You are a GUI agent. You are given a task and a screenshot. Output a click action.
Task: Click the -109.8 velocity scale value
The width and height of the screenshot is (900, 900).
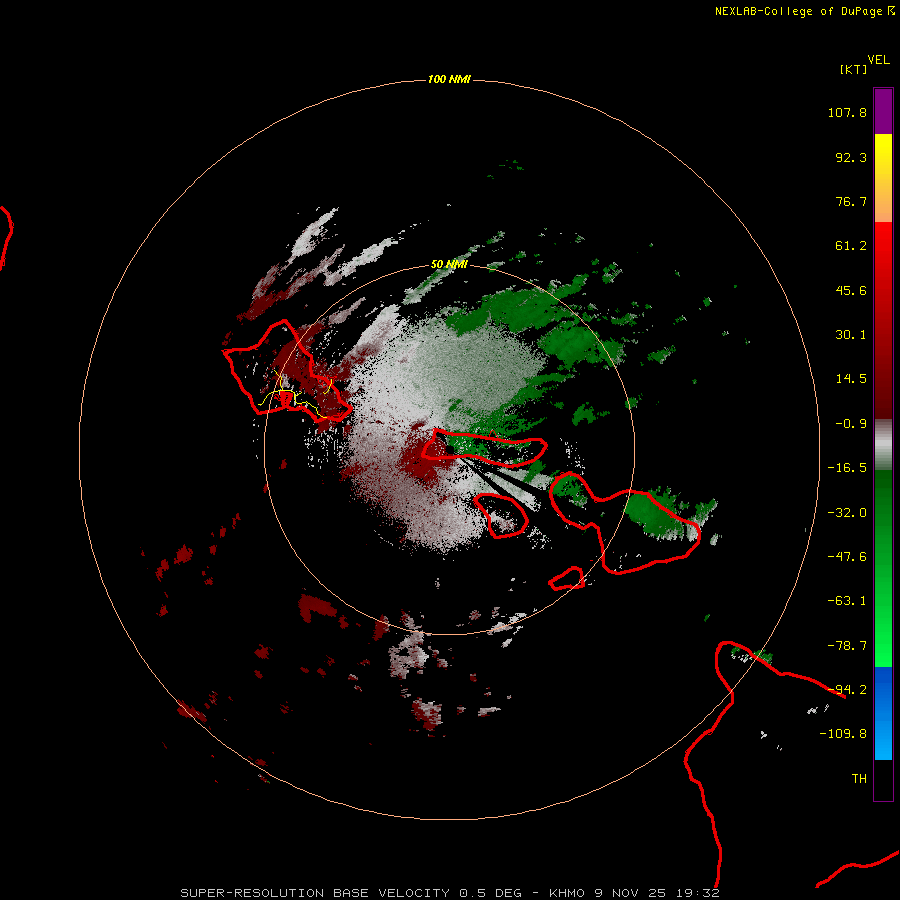coord(843,734)
